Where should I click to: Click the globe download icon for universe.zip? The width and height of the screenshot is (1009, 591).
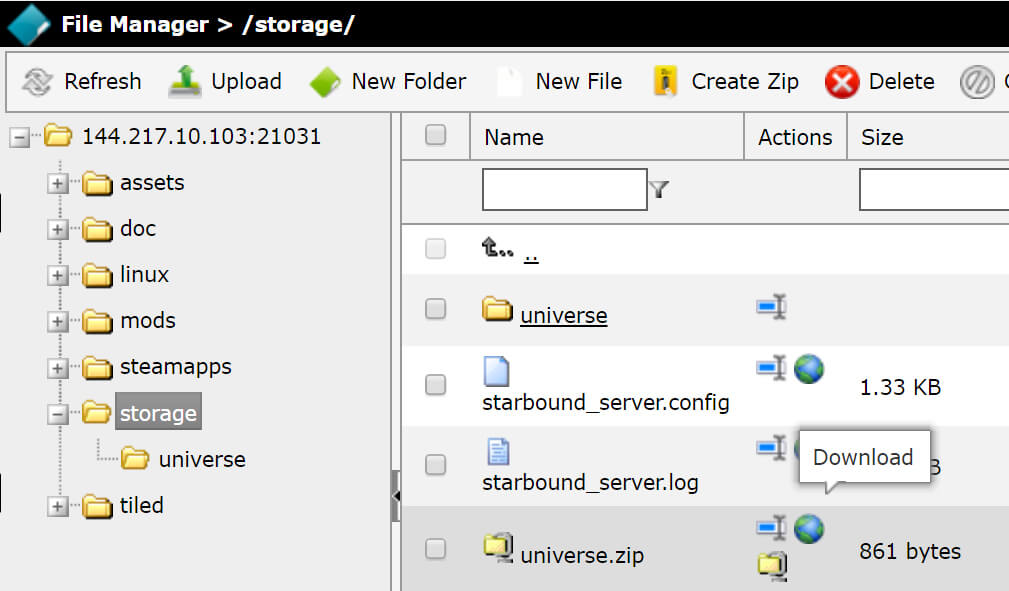pos(809,529)
